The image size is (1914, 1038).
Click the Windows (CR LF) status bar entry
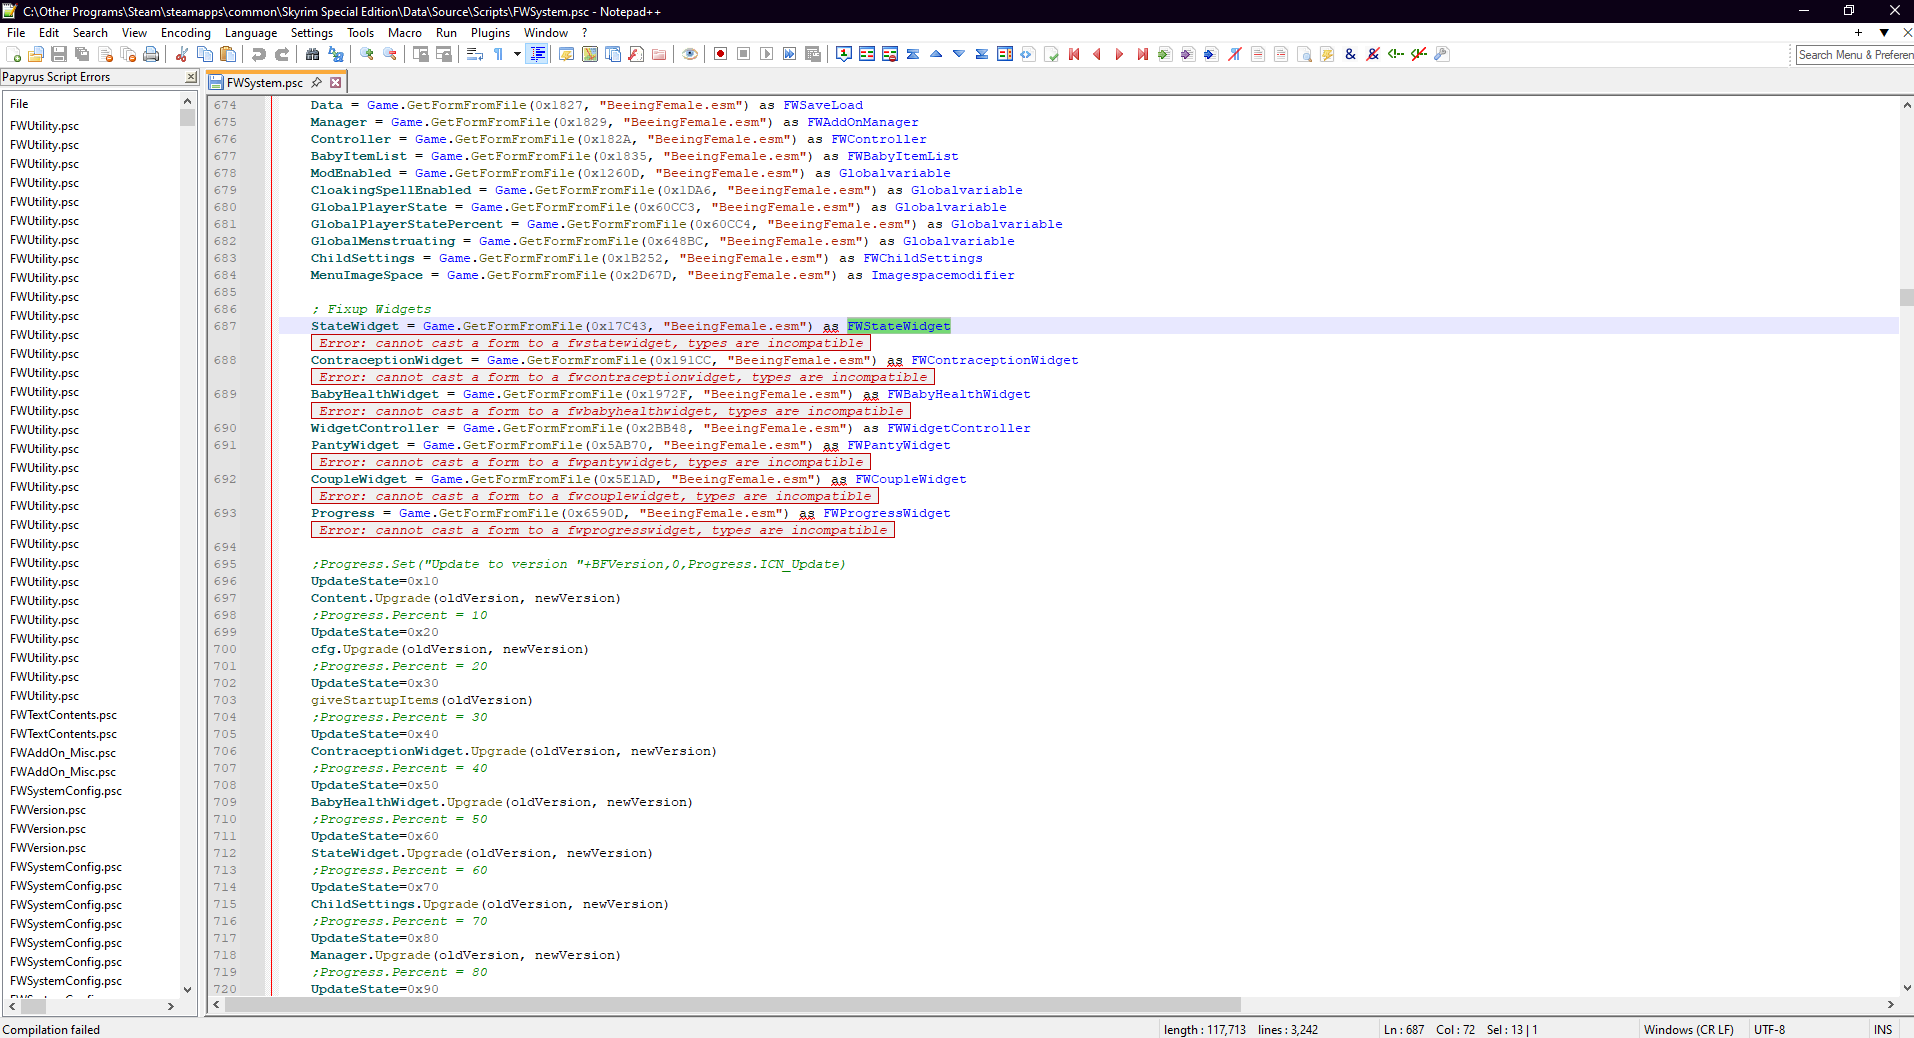click(x=1689, y=1029)
